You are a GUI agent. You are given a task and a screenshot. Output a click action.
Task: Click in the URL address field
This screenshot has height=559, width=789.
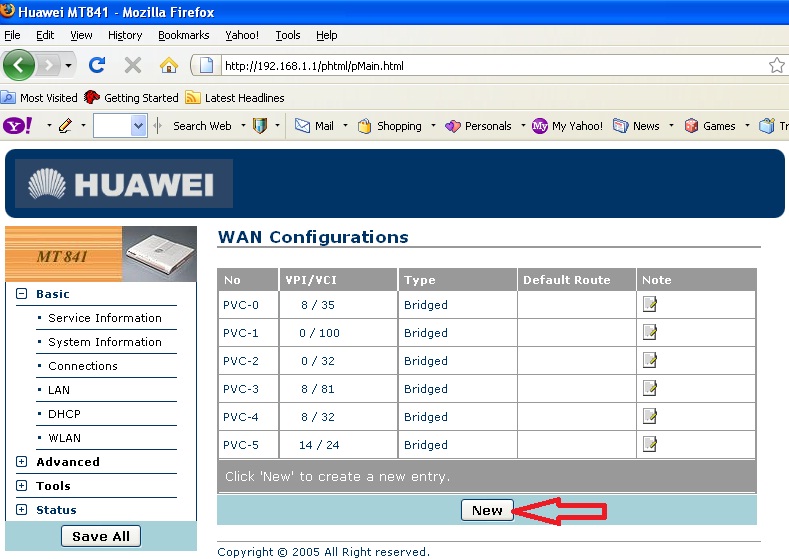[x=493, y=66]
